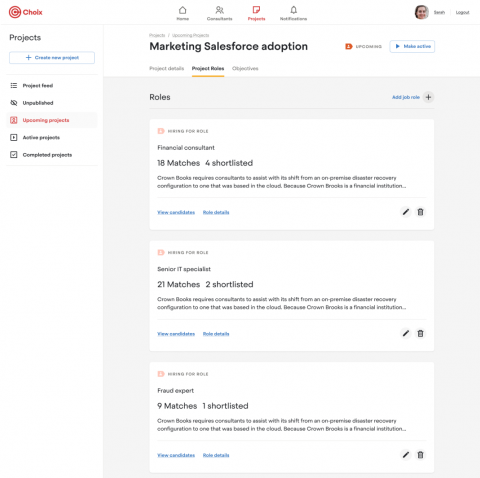
Task: Click '1 shortlisted' text
Action: (x=225, y=406)
